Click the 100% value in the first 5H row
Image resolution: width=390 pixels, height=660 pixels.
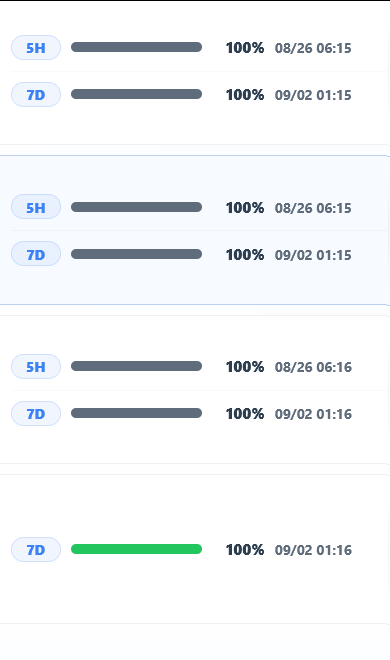coord(245,48)
